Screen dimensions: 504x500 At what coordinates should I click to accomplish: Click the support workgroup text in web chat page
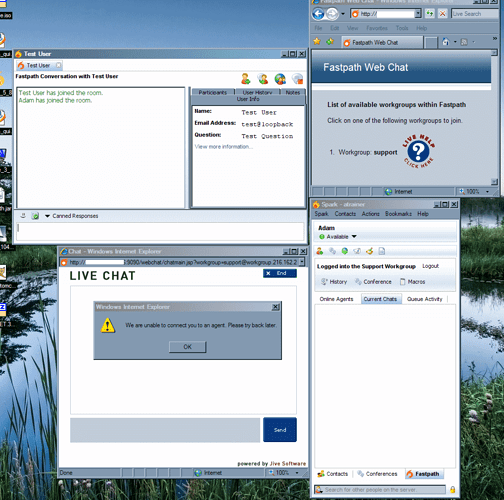[385, 152]
